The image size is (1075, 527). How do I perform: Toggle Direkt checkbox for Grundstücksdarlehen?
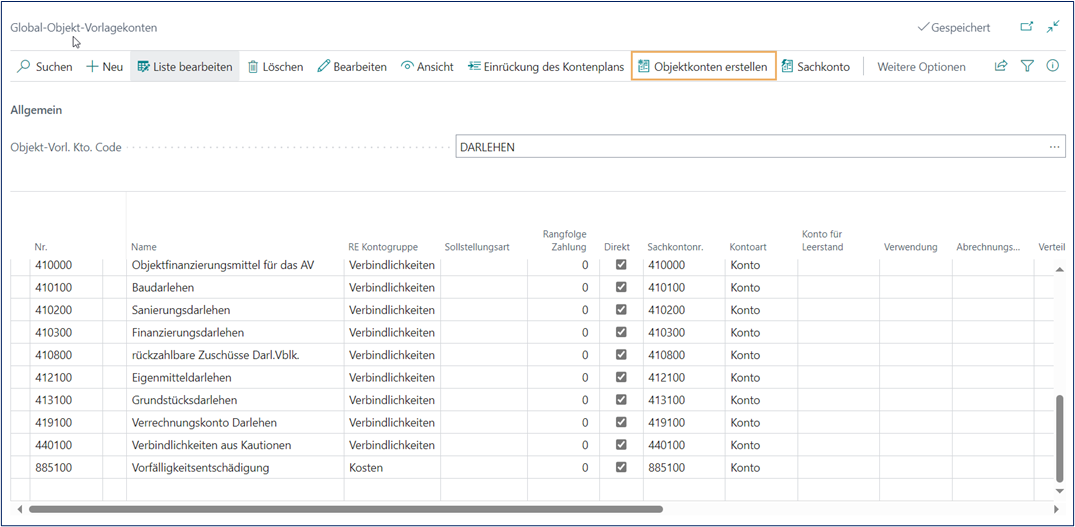[x=621, y=400]
